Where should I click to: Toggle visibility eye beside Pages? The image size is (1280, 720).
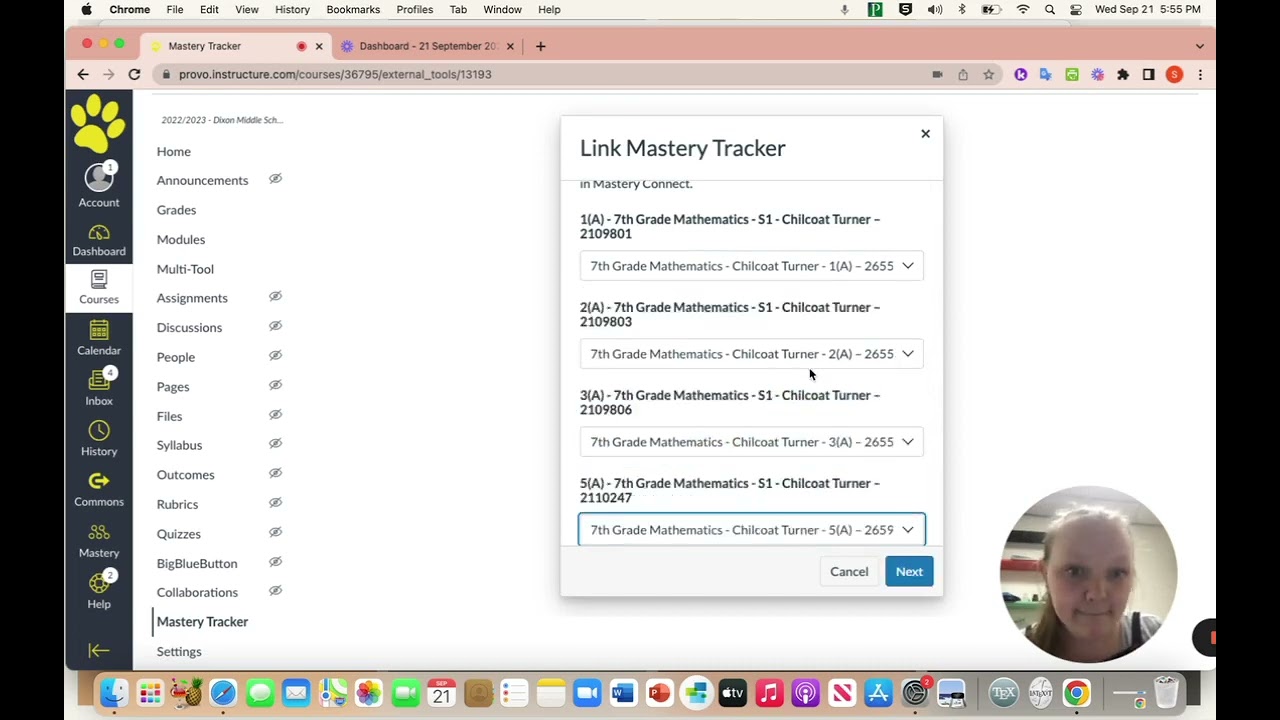click(275, 385)
